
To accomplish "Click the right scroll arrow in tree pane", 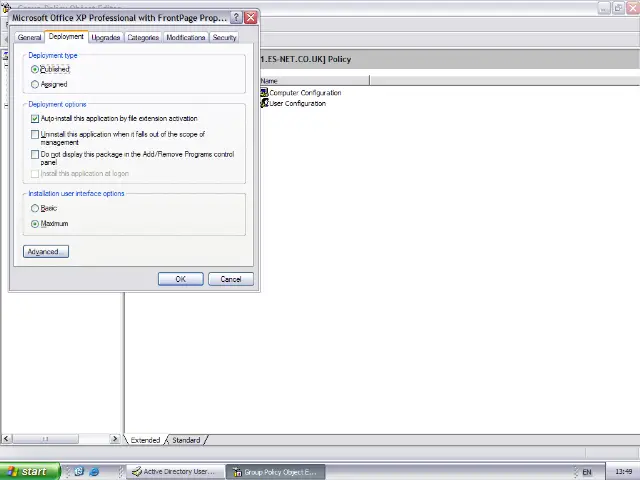I will click(115, 439).
